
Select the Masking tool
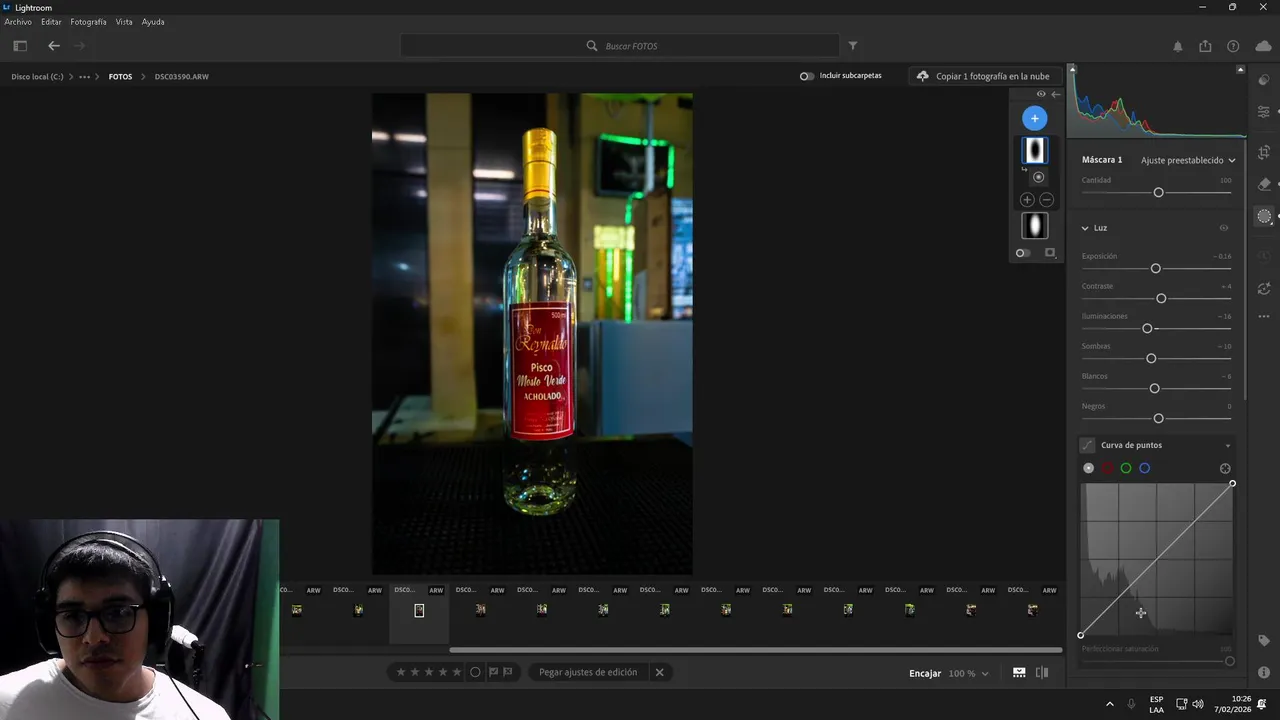point(1264,216)
